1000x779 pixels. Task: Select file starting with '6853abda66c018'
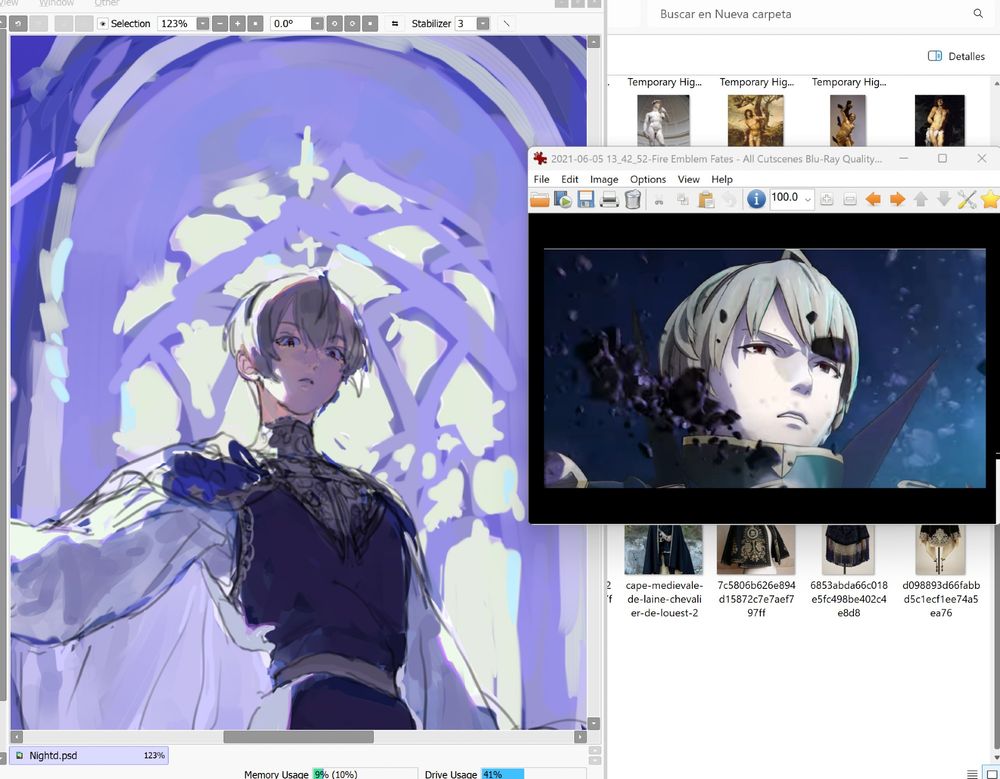point(849,572)
